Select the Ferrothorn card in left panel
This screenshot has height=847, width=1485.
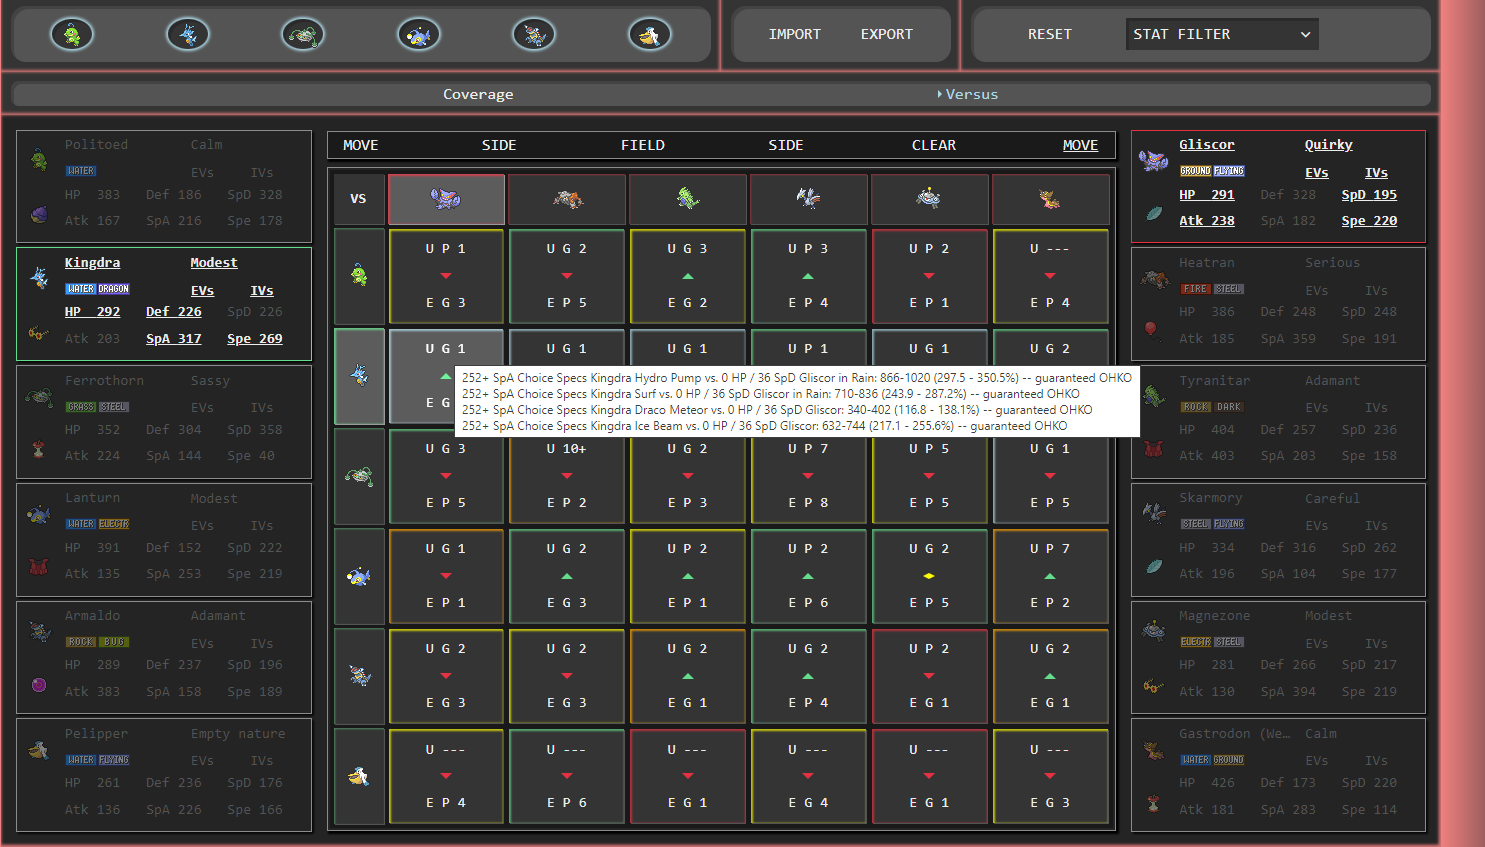coord(164,422)
